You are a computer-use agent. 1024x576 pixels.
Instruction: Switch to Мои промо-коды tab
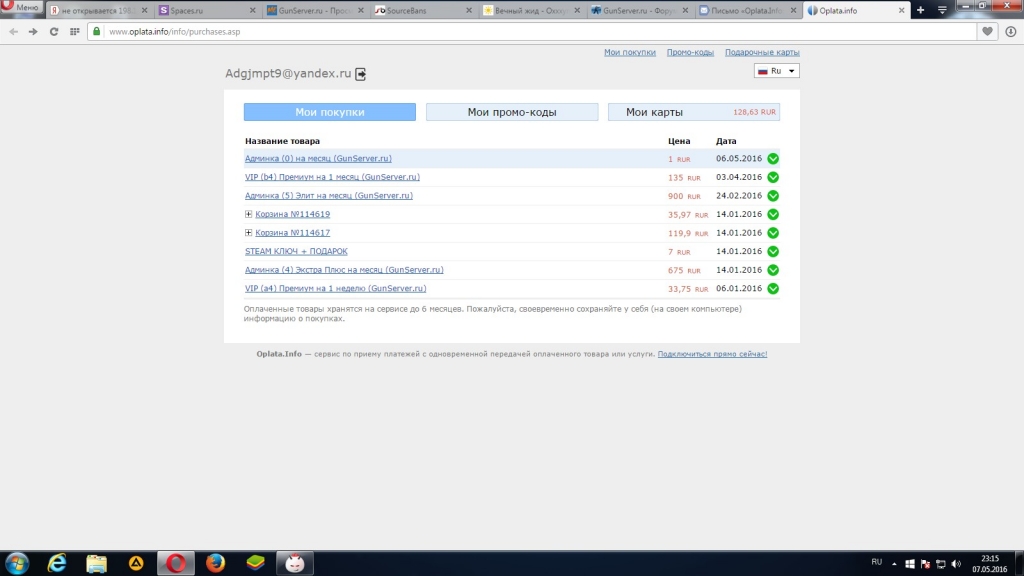(512, 112)
